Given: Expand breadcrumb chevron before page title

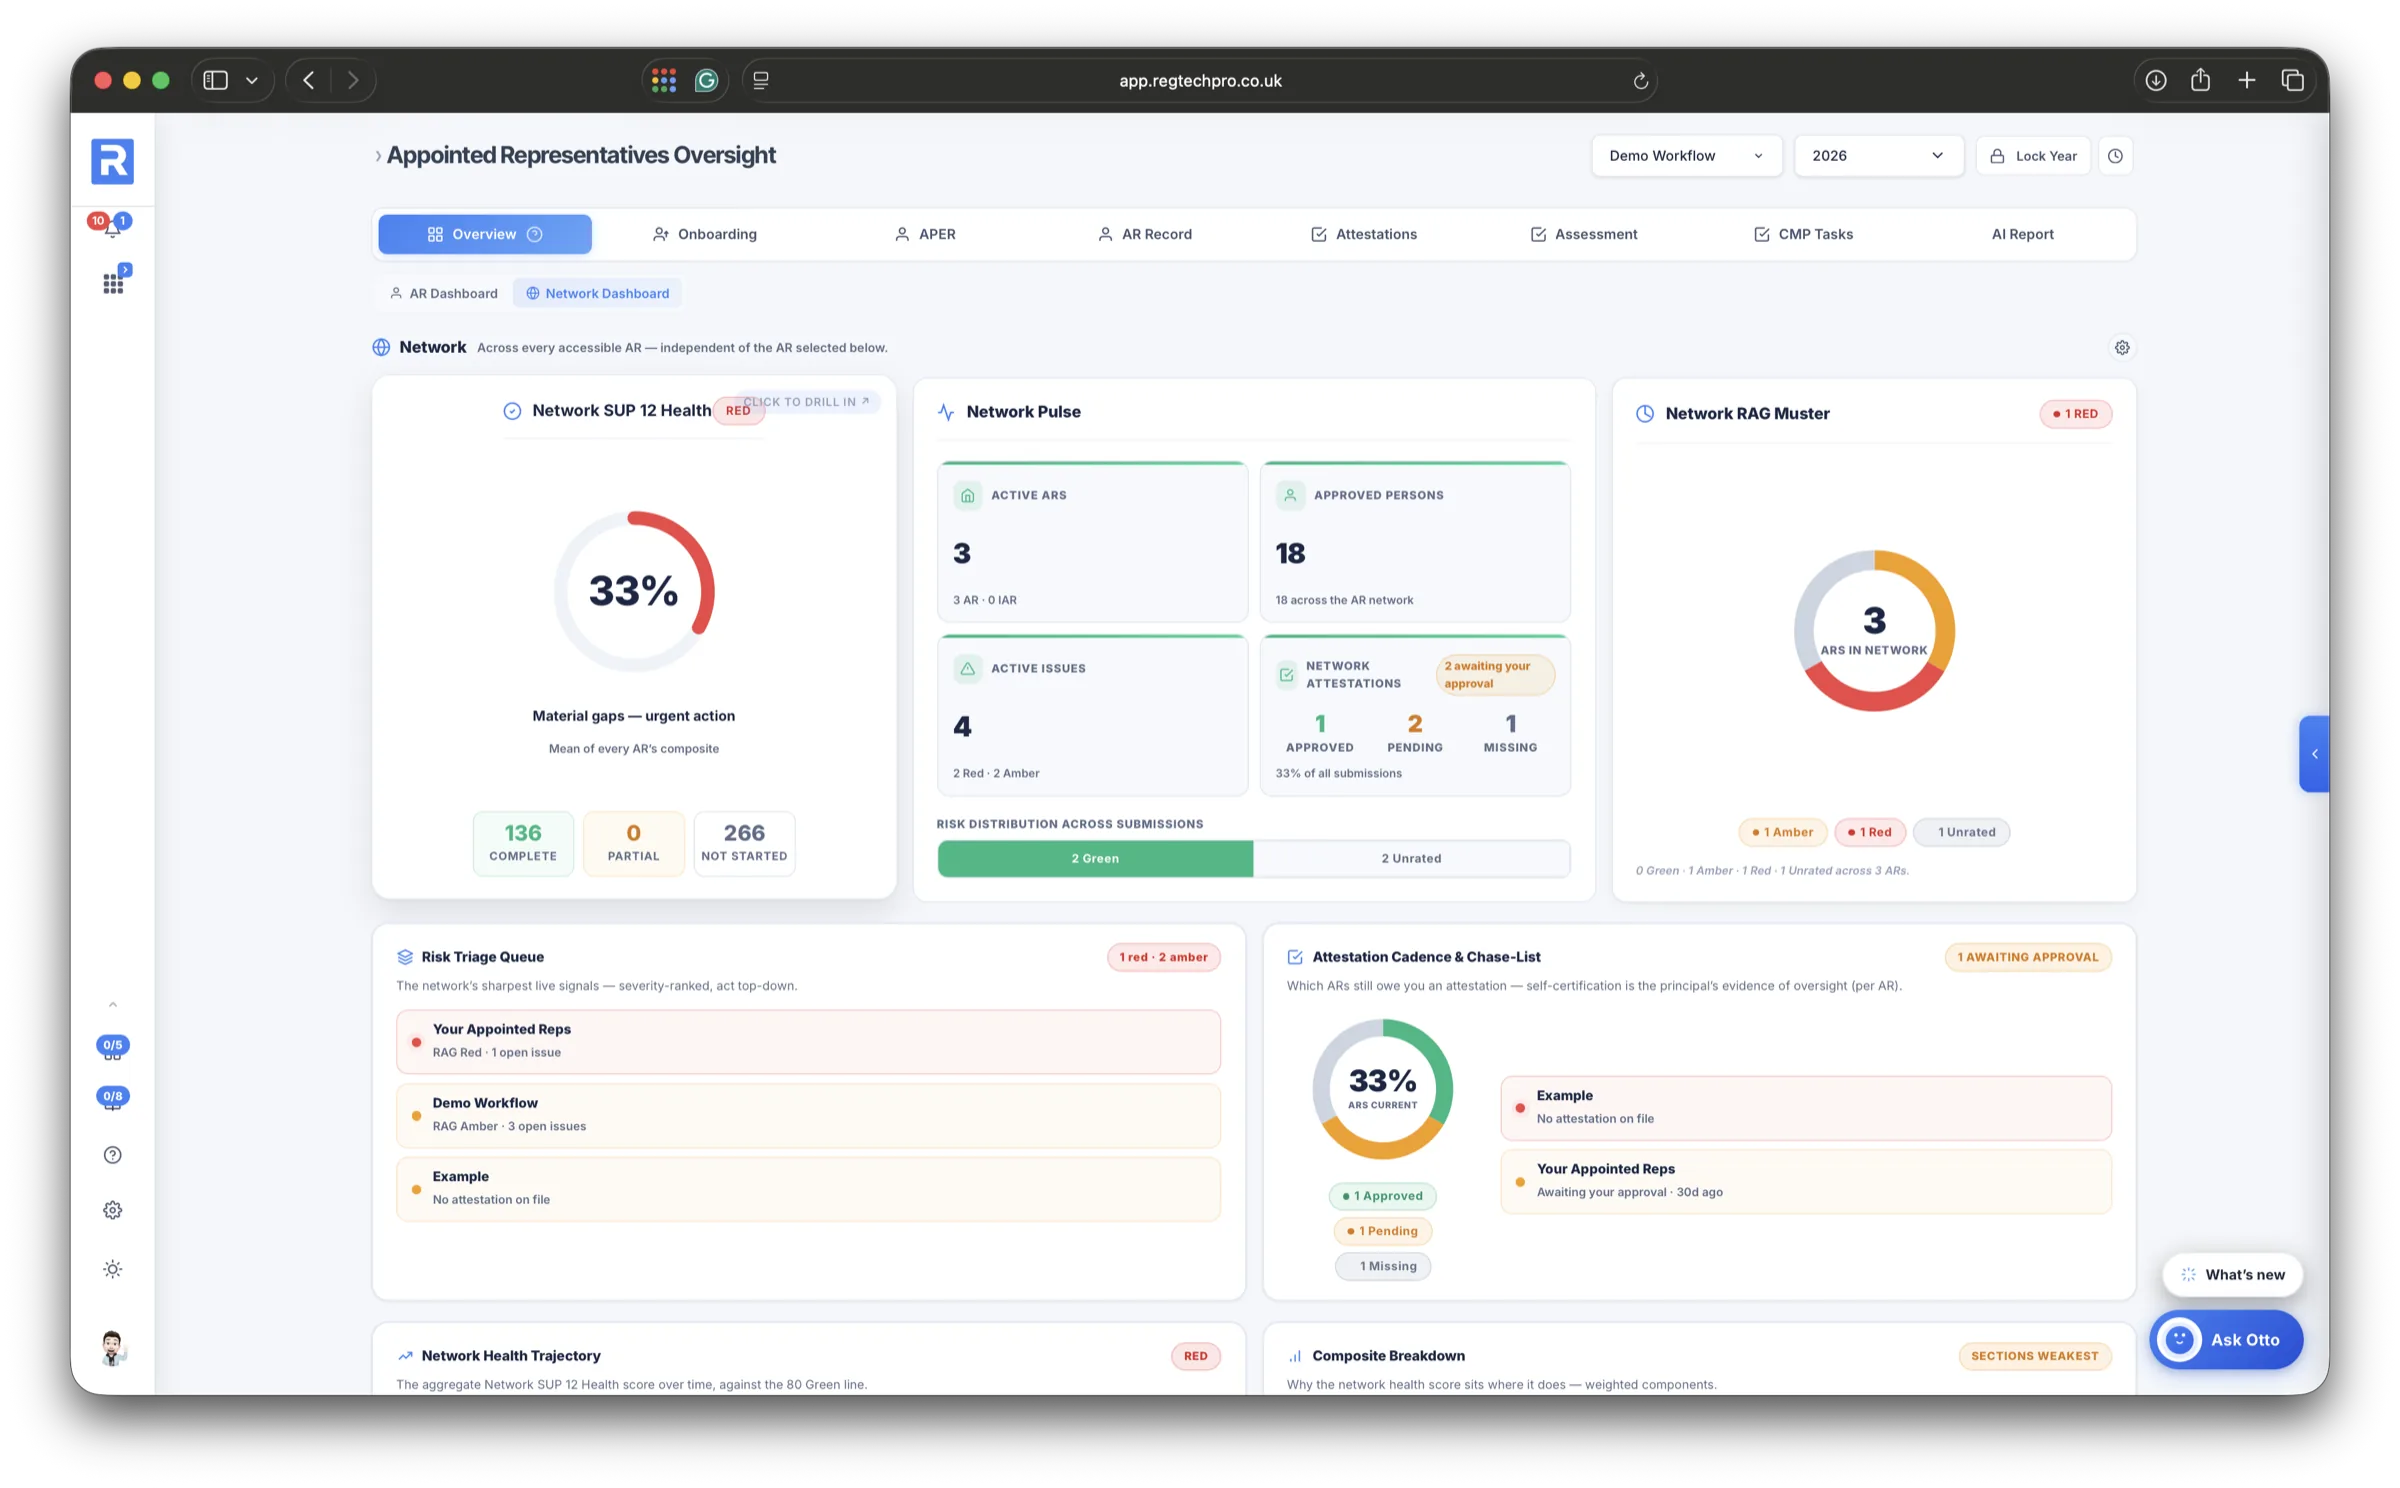Looking at the screenshot, I should click(378, 156).
